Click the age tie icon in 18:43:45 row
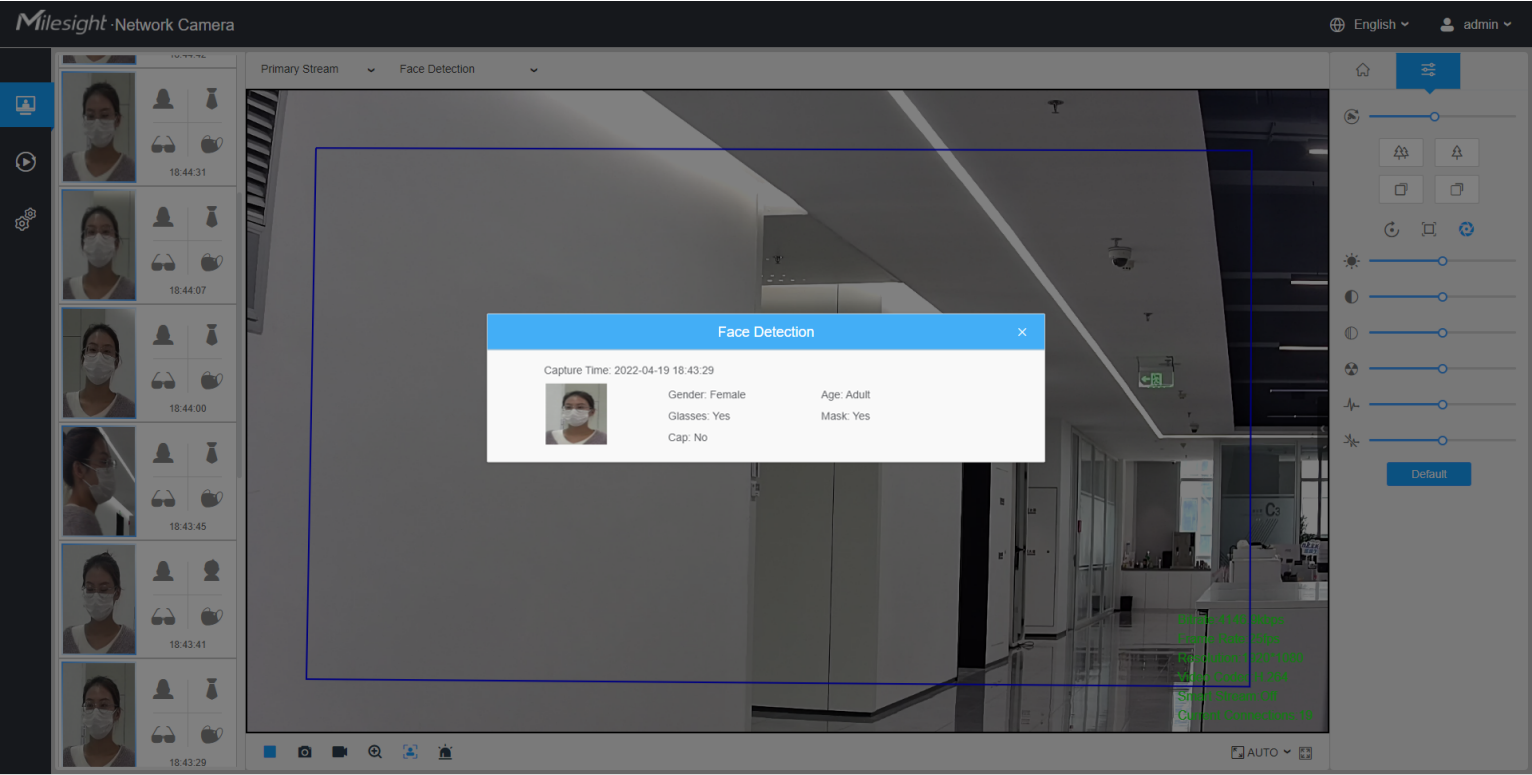This screenshot has width=1532, height=775. pyautogui.click(x=211, y=452)
